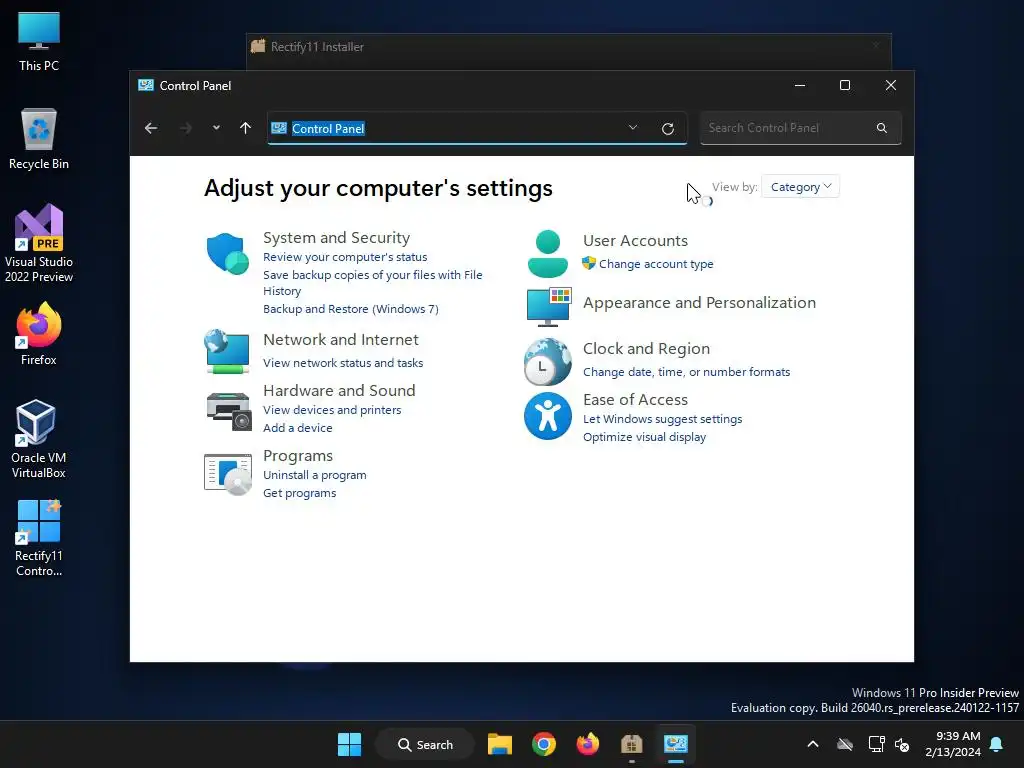Open the Programs disc icon
The height and width of the screenshot is (768, 1024).
click(227, 475)
